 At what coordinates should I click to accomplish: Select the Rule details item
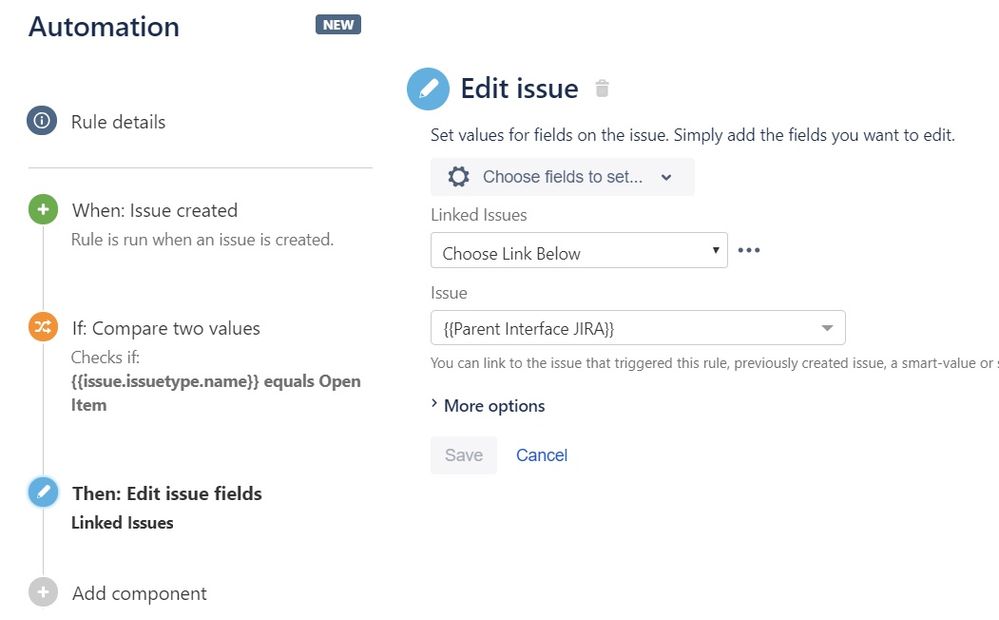pos(118,122)
